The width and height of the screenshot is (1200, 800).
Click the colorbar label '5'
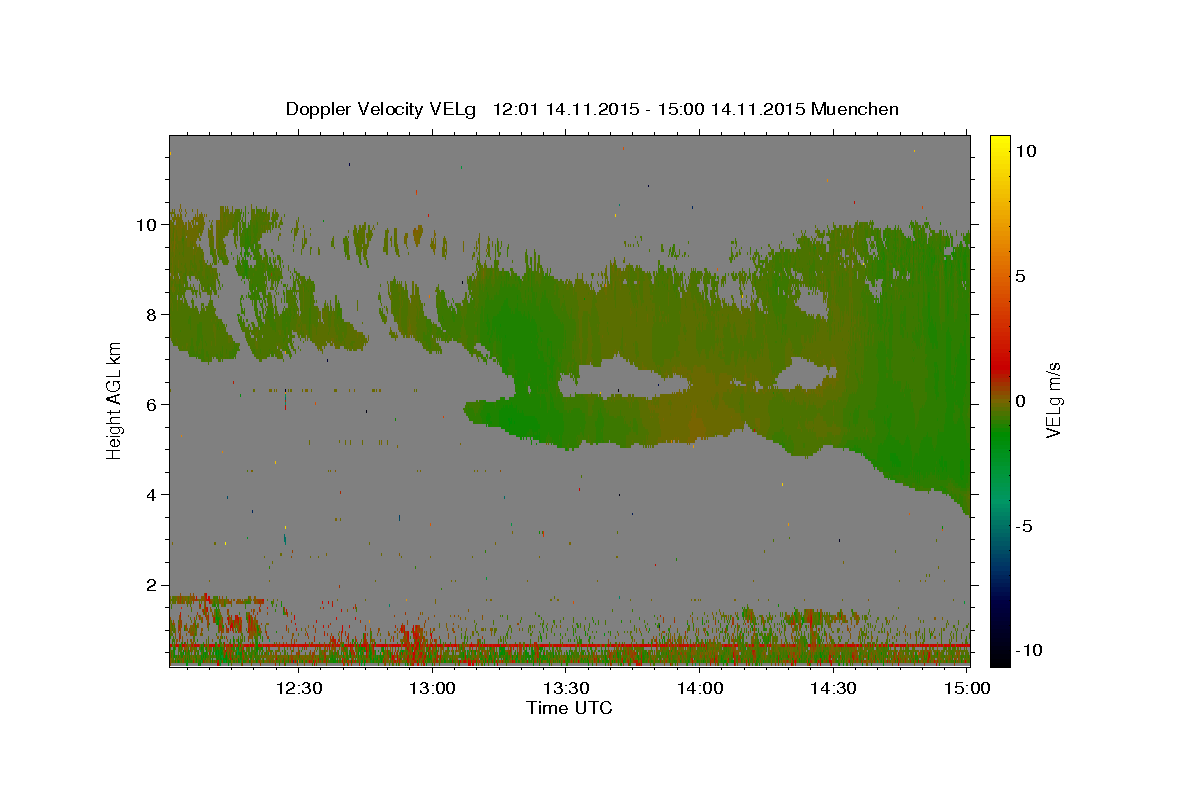pos(1021,276)
